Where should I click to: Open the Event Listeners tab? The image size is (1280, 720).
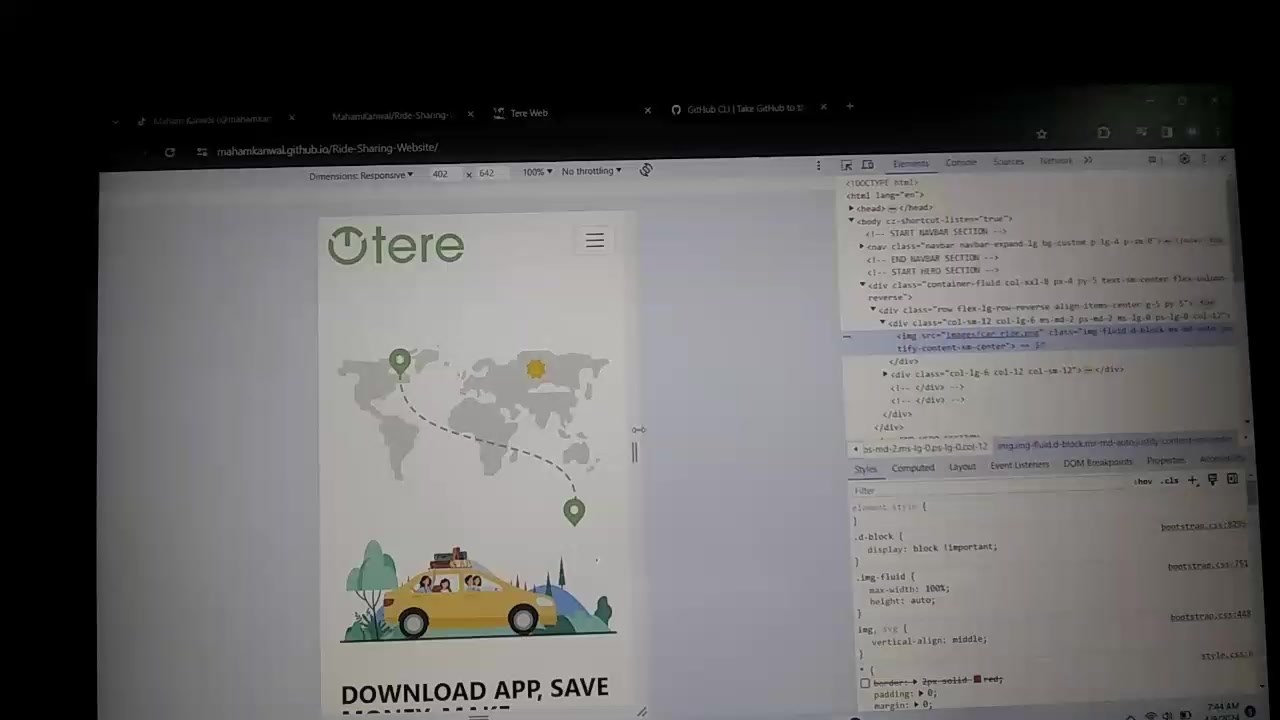point(1020,465)
